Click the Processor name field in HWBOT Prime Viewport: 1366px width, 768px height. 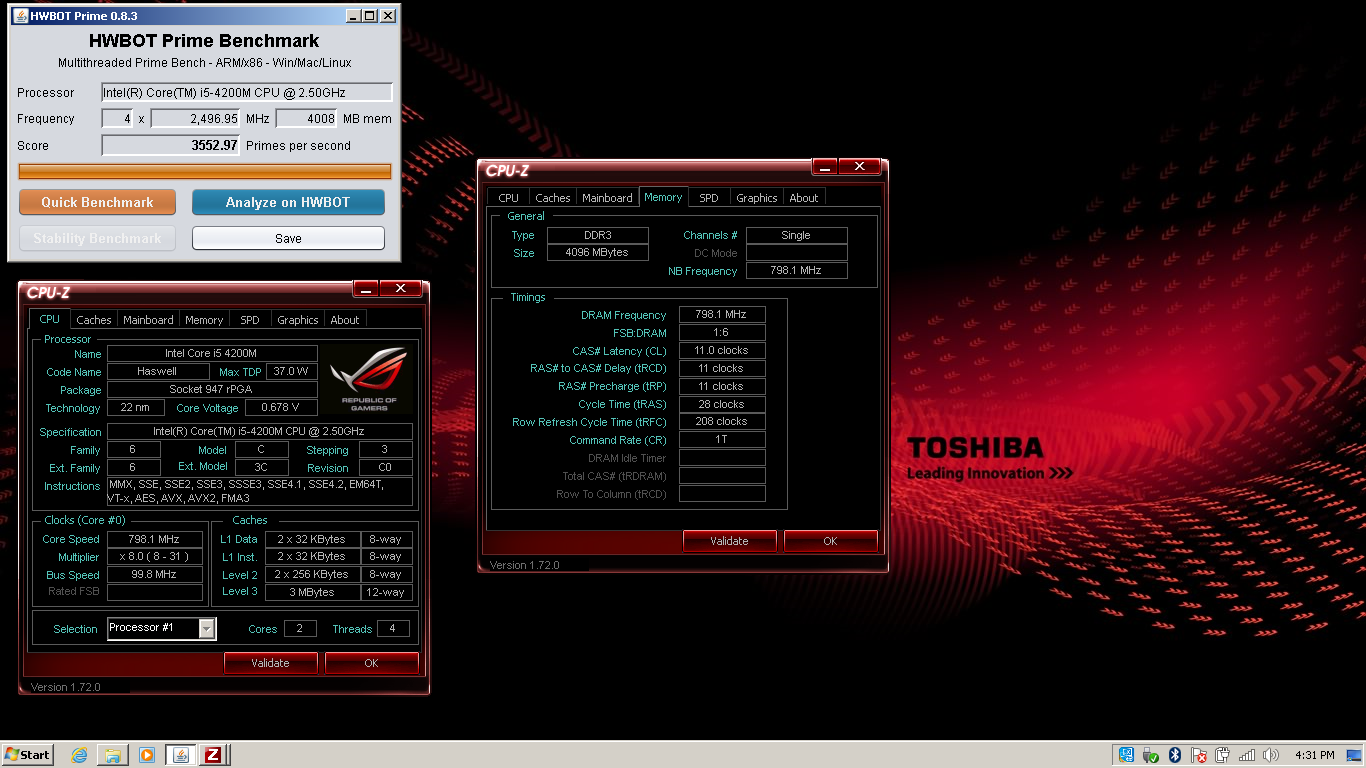click(x=246, y=92)
